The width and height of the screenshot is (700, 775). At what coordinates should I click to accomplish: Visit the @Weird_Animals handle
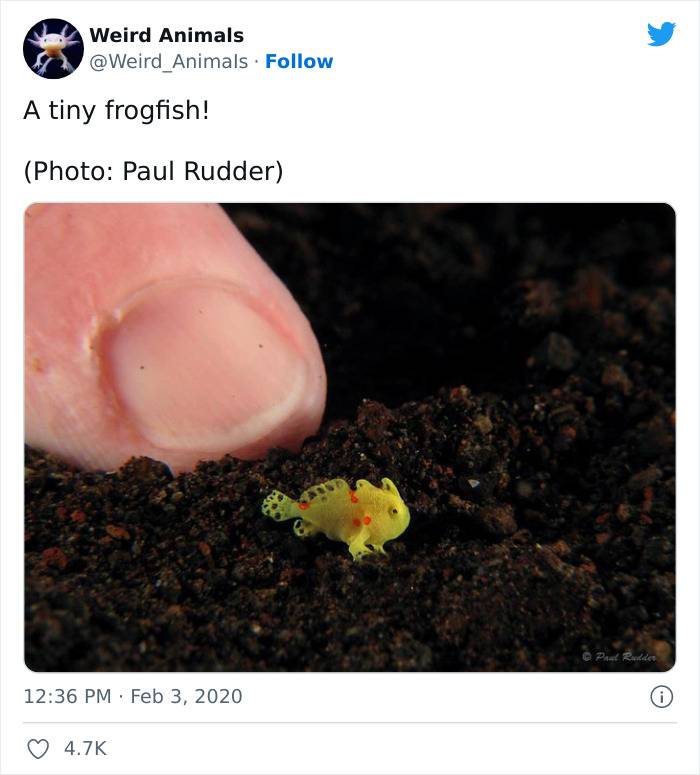click(x=169, y=62)
